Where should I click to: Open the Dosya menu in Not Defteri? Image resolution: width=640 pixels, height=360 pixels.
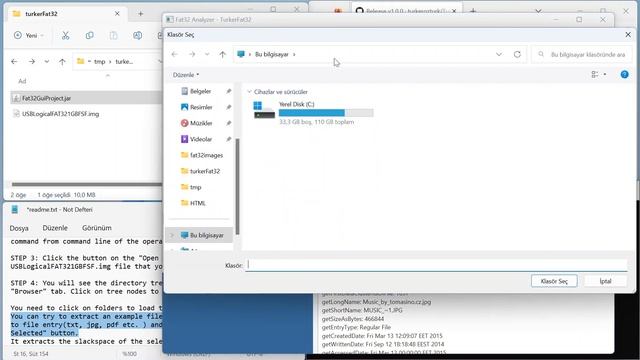click(x=19, y=228)
